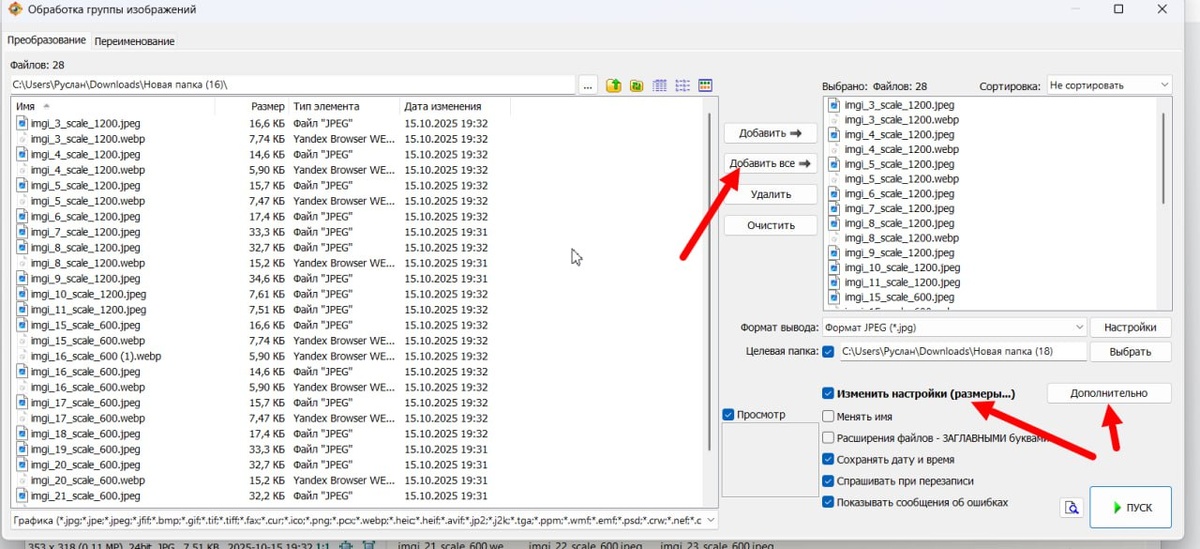Uncheck the Просмотр preview checkbox

coord(728,415)
